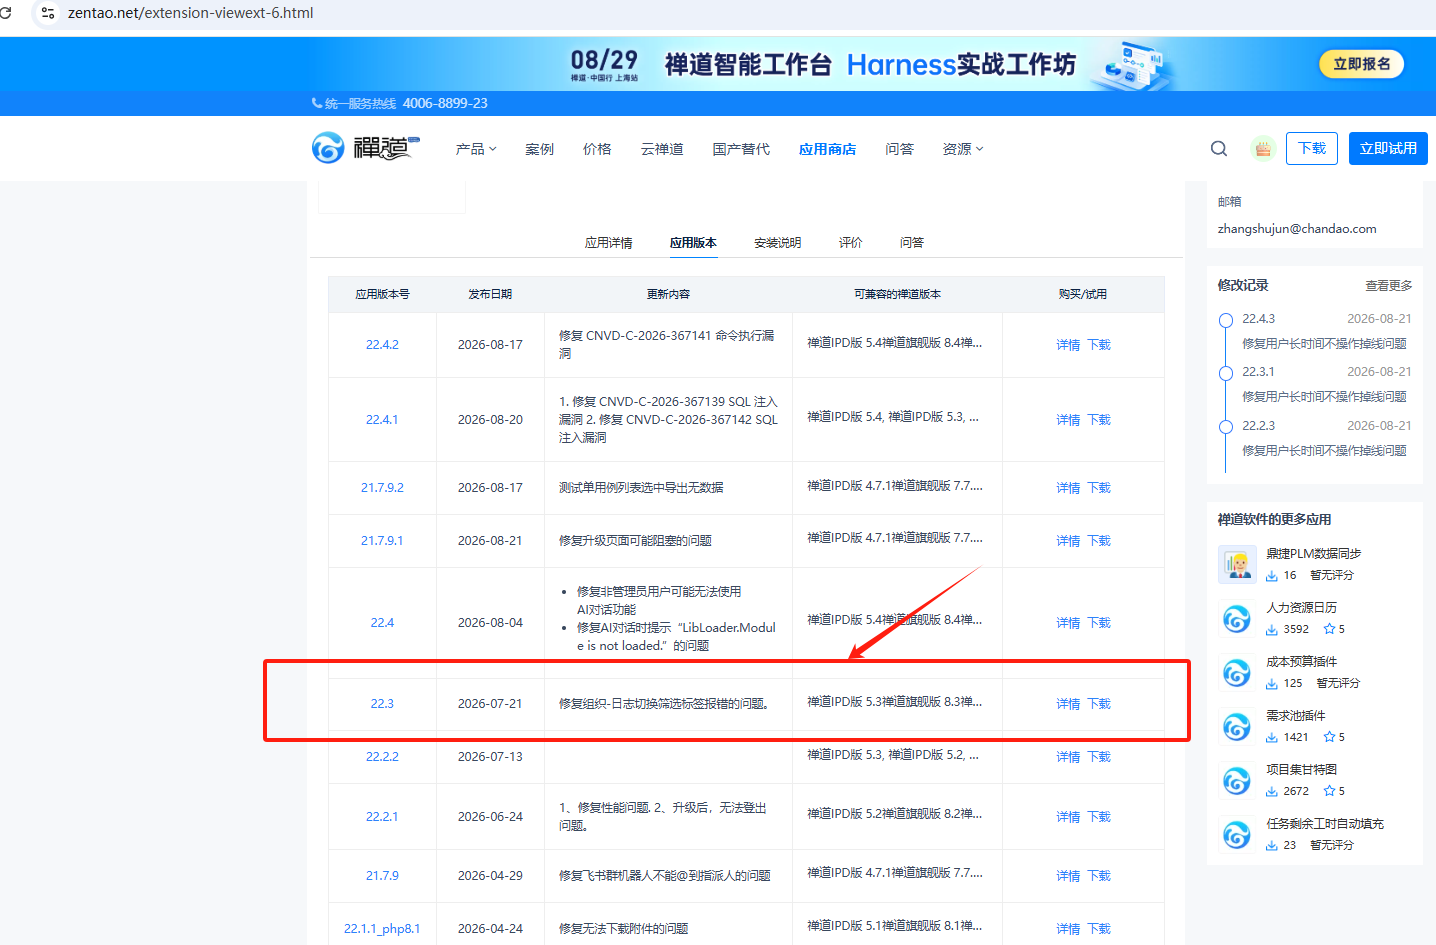The height and width of the screenshot is (945, 1436).
Task: Click the 项目集甘特图 app icon
Action: pos(1237,781)
